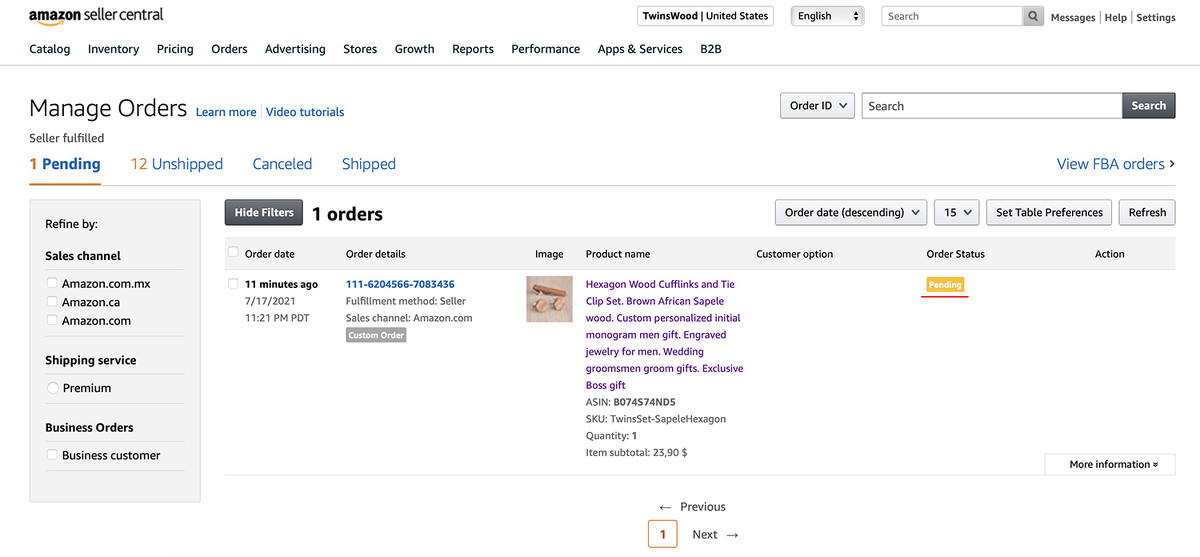Viewport: 1200px width, 557px height.
Task: Open the Advertising menu
Action: click(295, 49)
